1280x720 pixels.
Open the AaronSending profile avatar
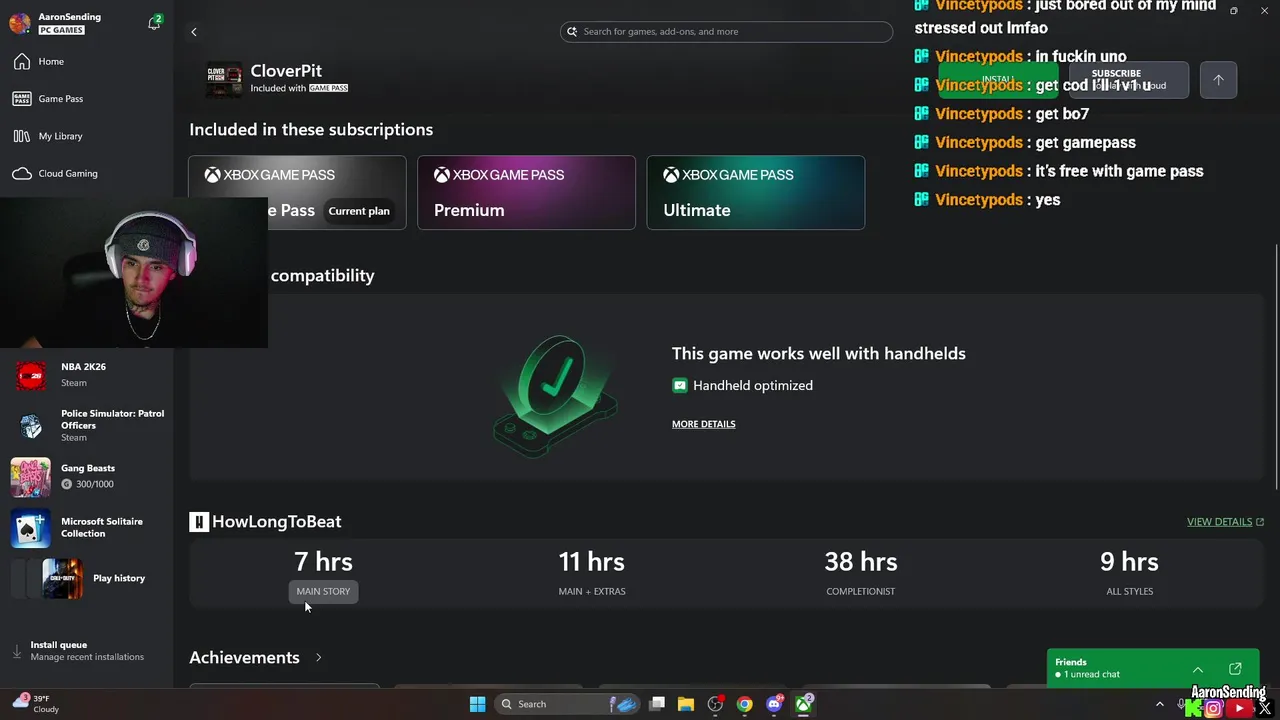[x=20, y=23]
